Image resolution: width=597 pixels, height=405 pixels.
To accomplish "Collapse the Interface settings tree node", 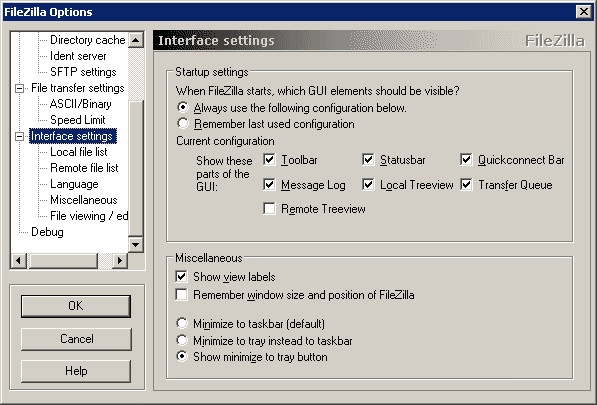I will [x=19, y=136].
